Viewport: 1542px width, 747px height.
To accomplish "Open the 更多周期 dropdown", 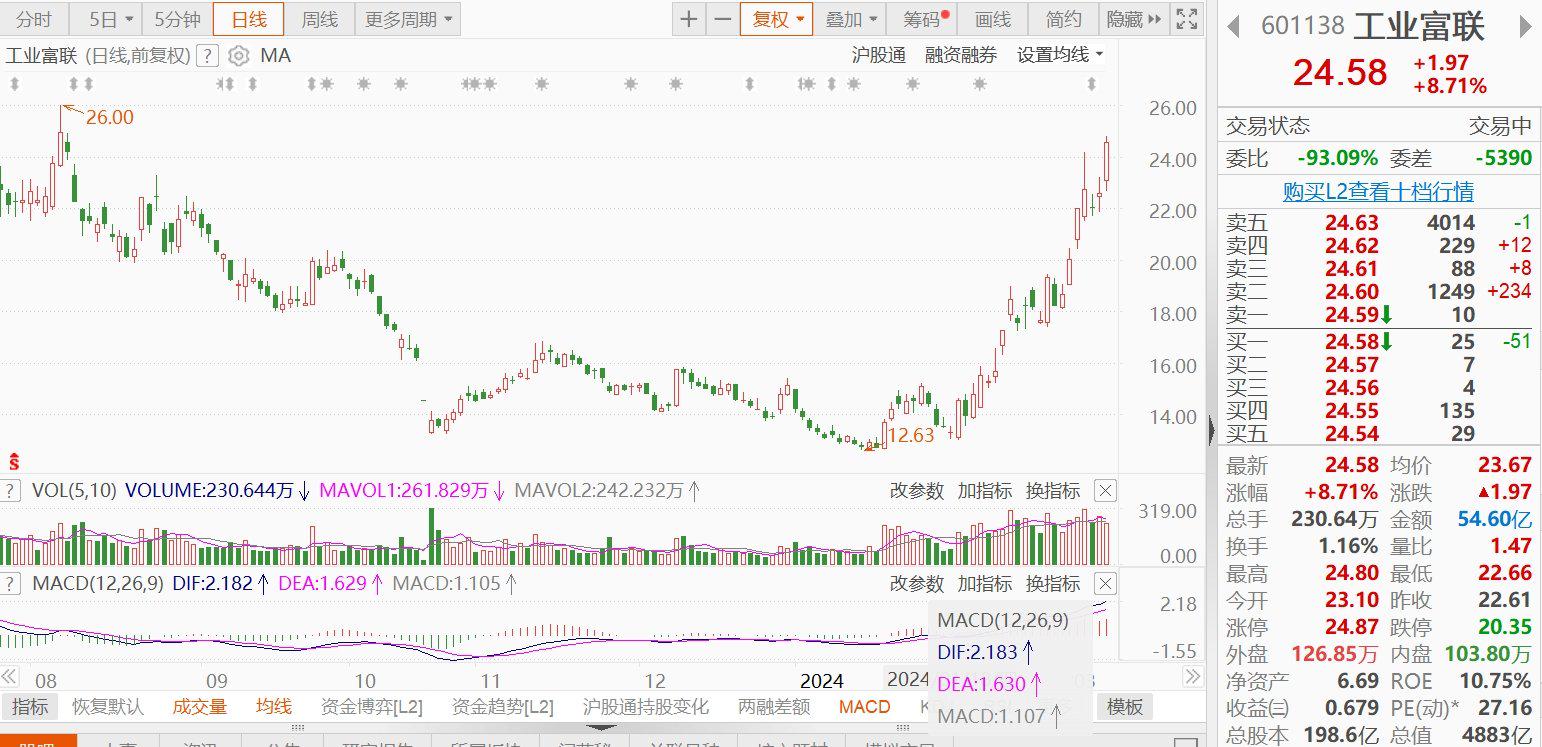I will coord(408,19).
